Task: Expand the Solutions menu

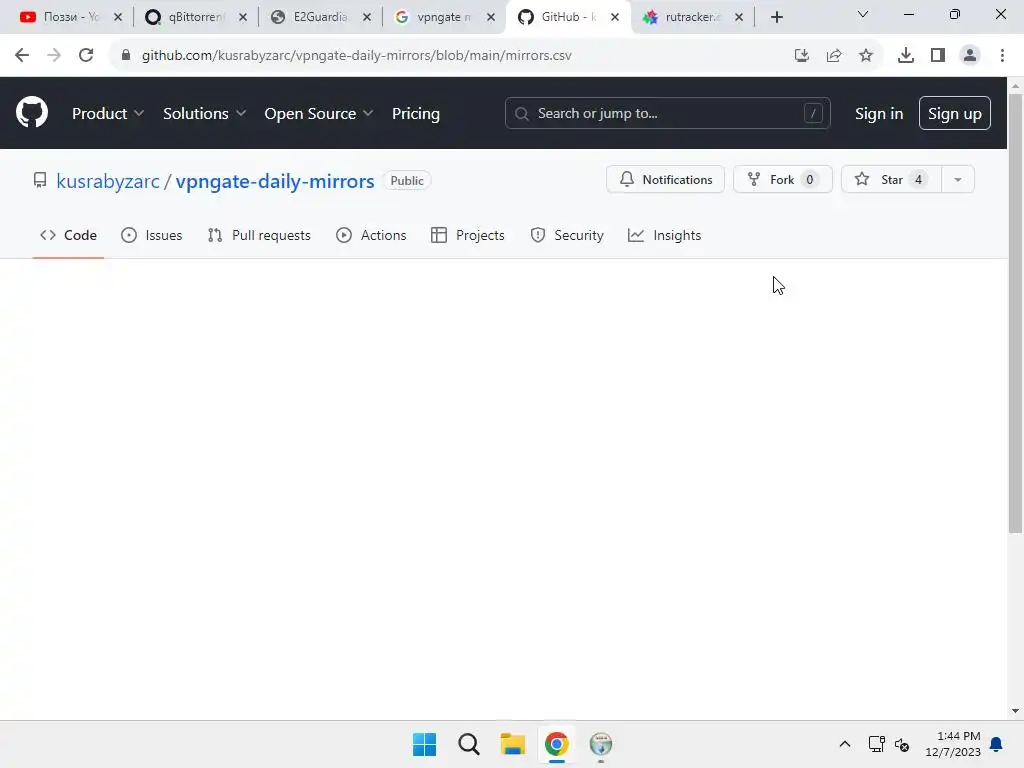Action: click(204, 114)
